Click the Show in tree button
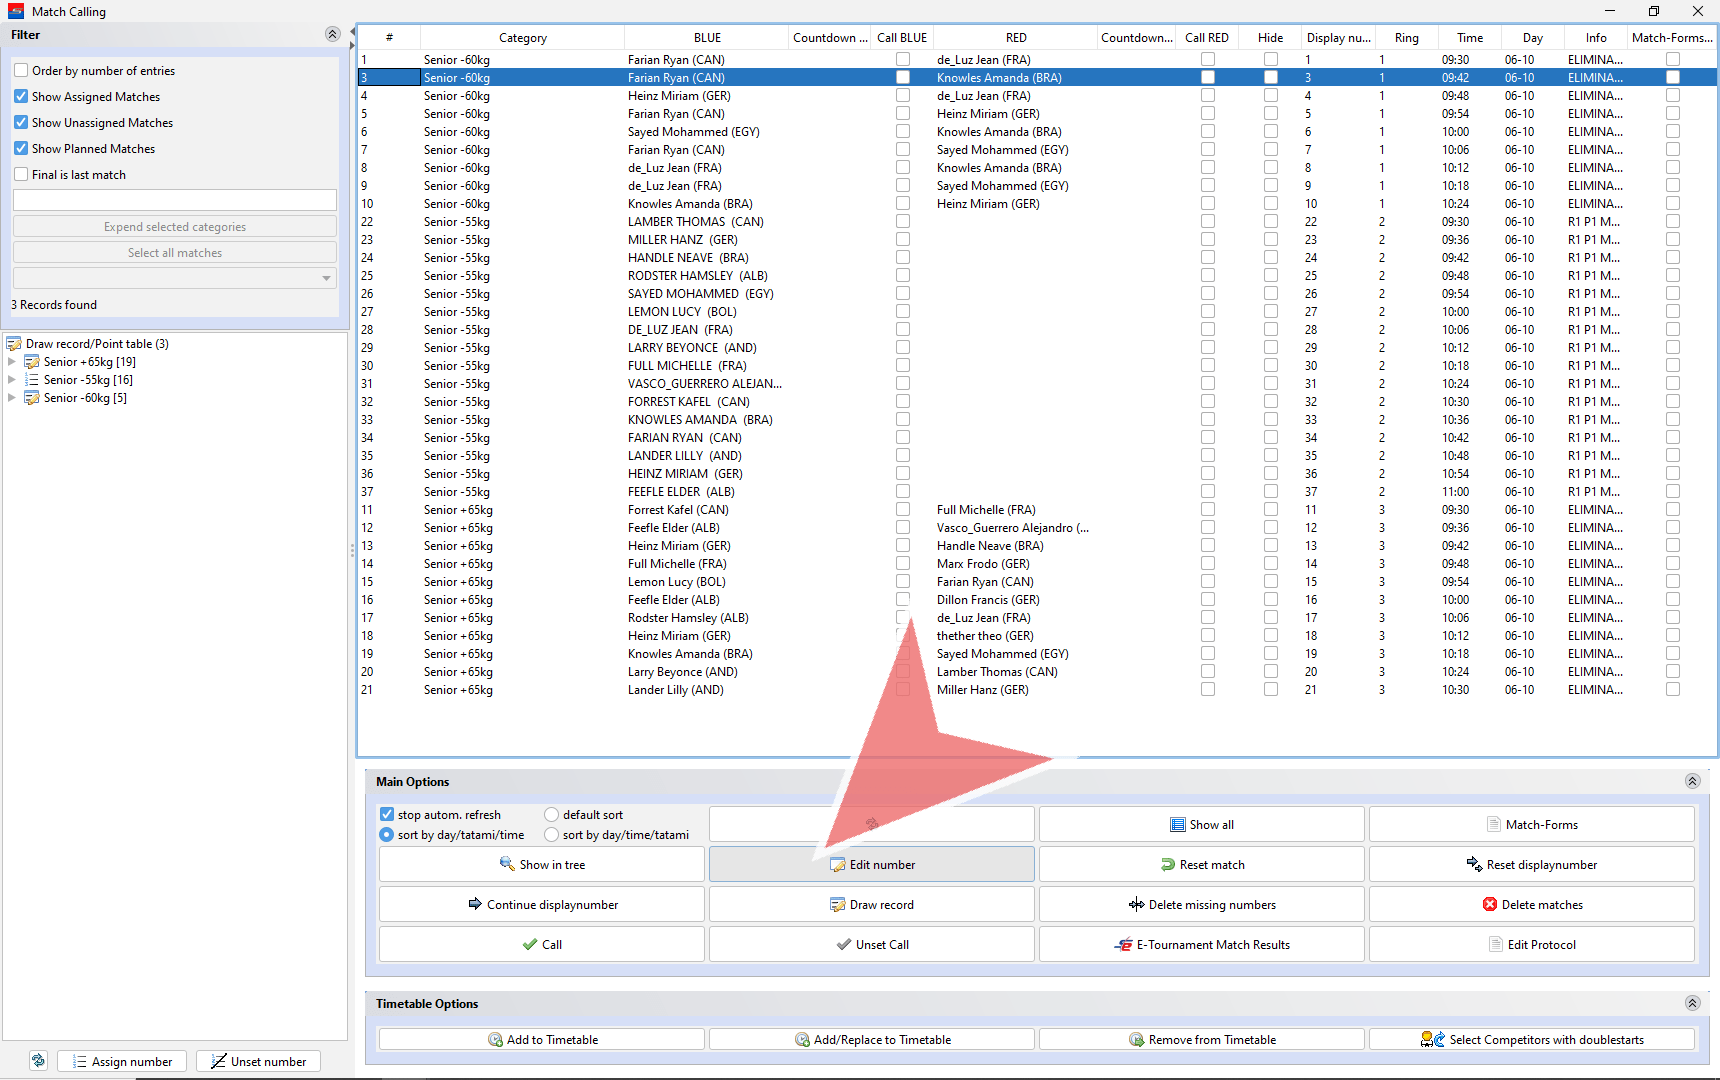The image size is (1720, 1080). pyautogui.click(x=542, y=865)
